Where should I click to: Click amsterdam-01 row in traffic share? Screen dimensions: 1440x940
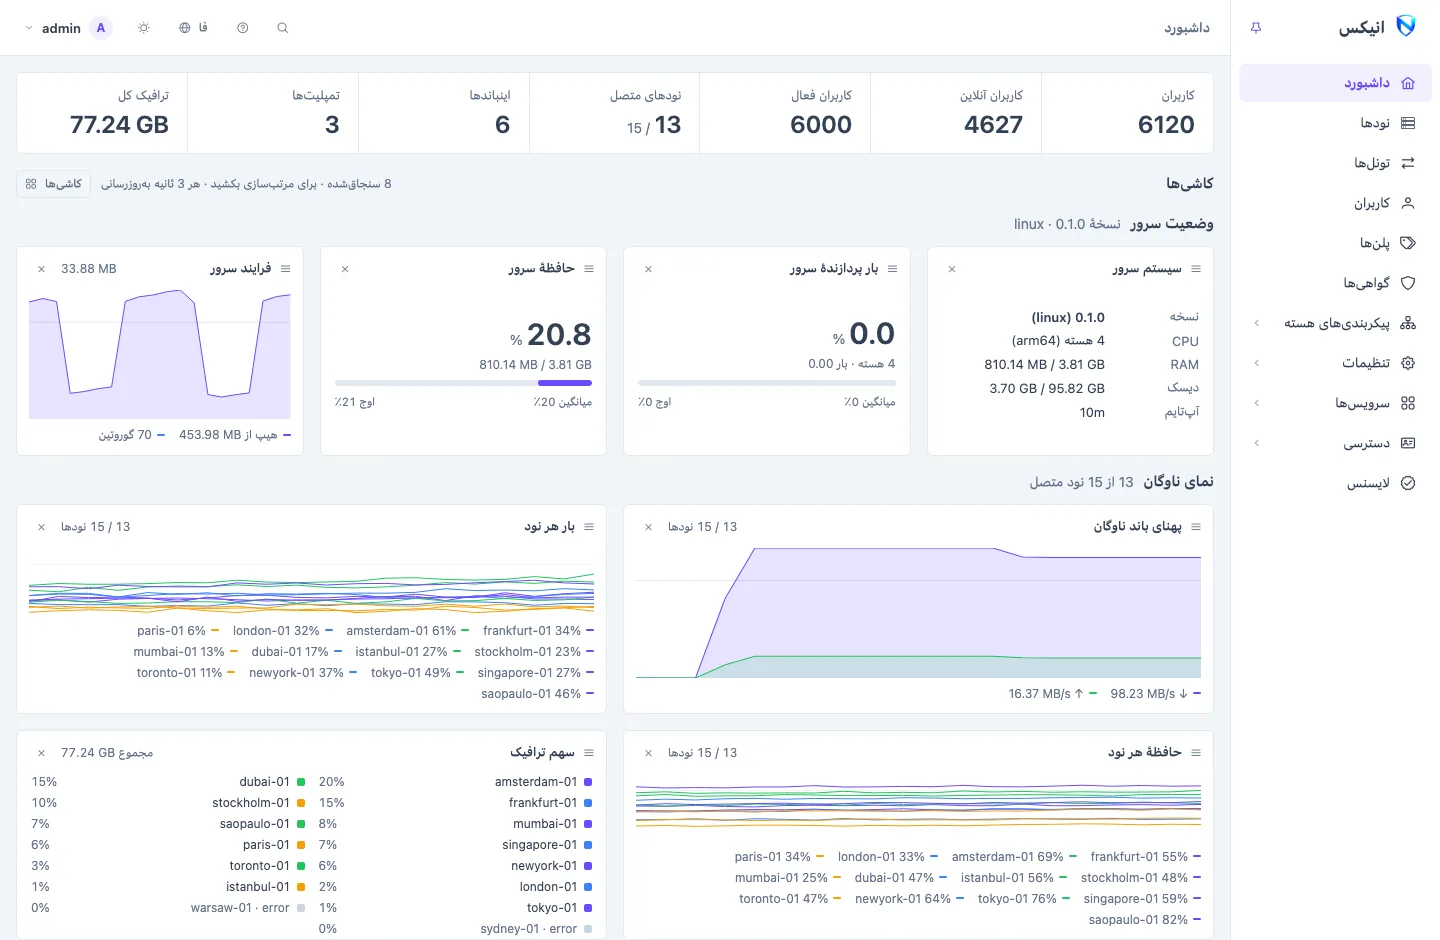[x=456, y=782]
